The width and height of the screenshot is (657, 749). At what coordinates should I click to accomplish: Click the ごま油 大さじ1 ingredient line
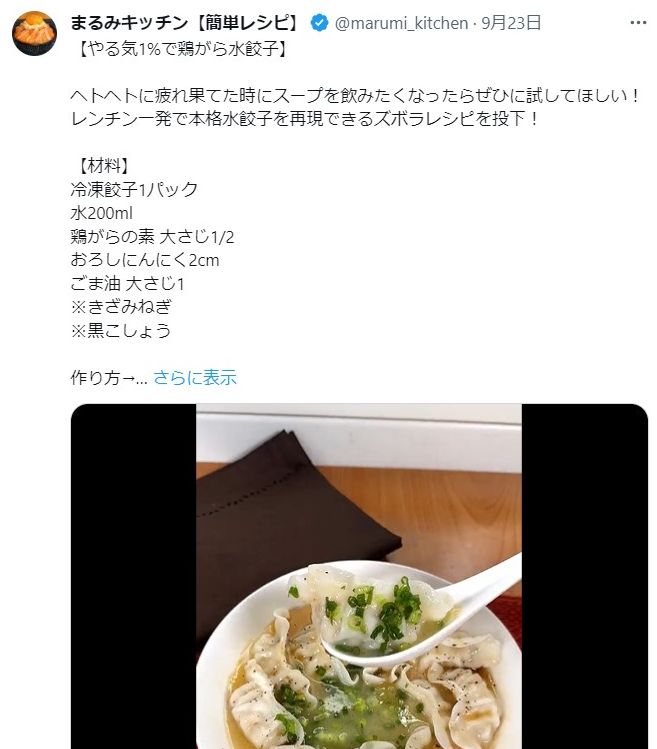[x=127, y=284]
